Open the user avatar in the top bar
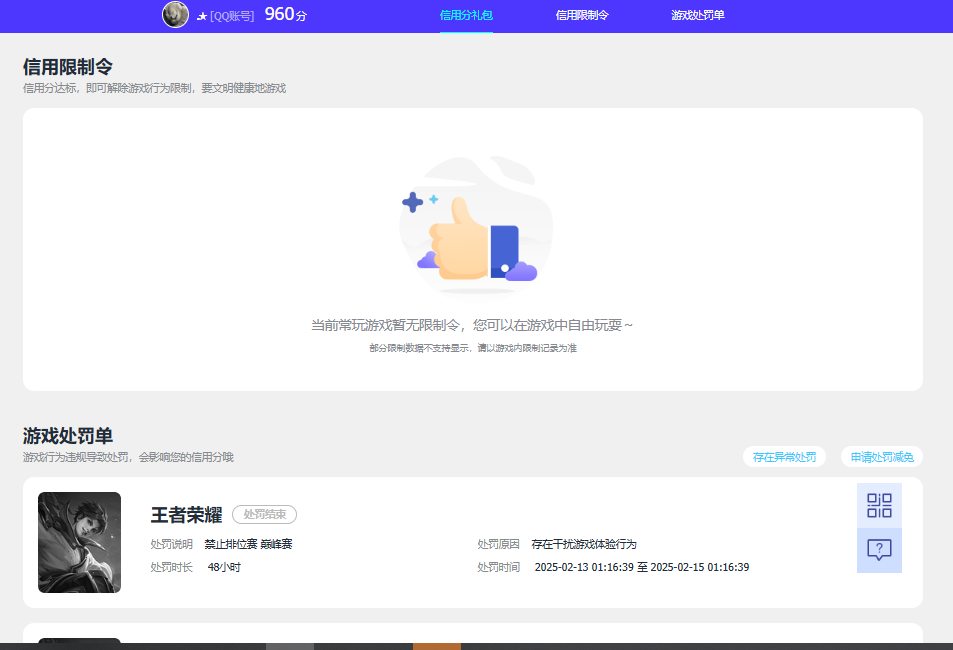 tap(175, 15)
